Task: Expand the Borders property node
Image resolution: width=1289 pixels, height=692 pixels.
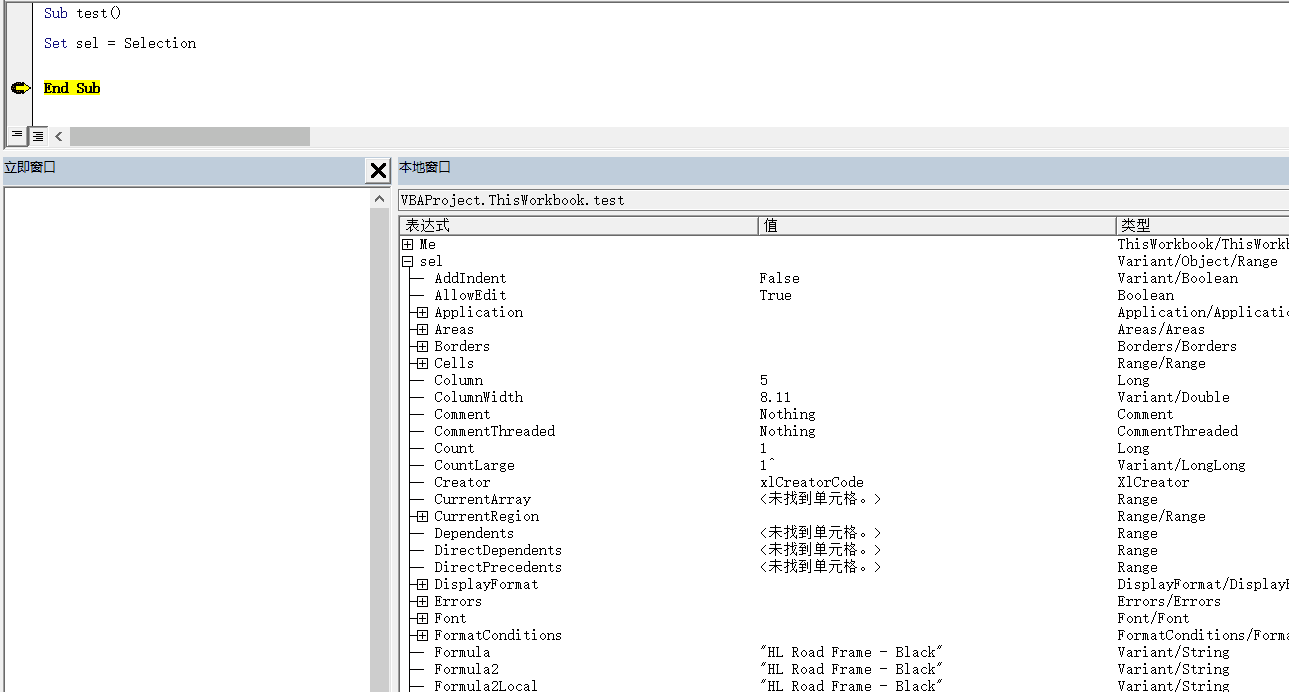Action: (423, 346)
